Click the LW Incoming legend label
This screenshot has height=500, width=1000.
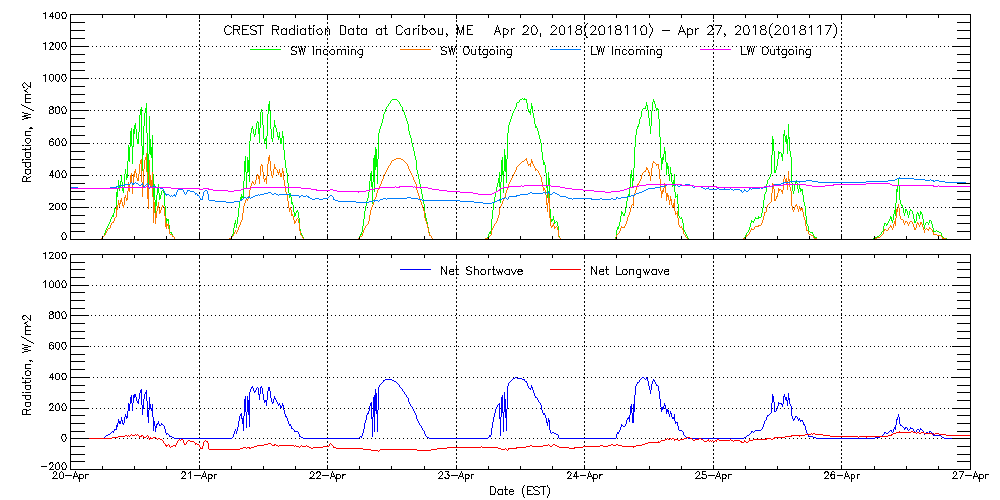626,51
